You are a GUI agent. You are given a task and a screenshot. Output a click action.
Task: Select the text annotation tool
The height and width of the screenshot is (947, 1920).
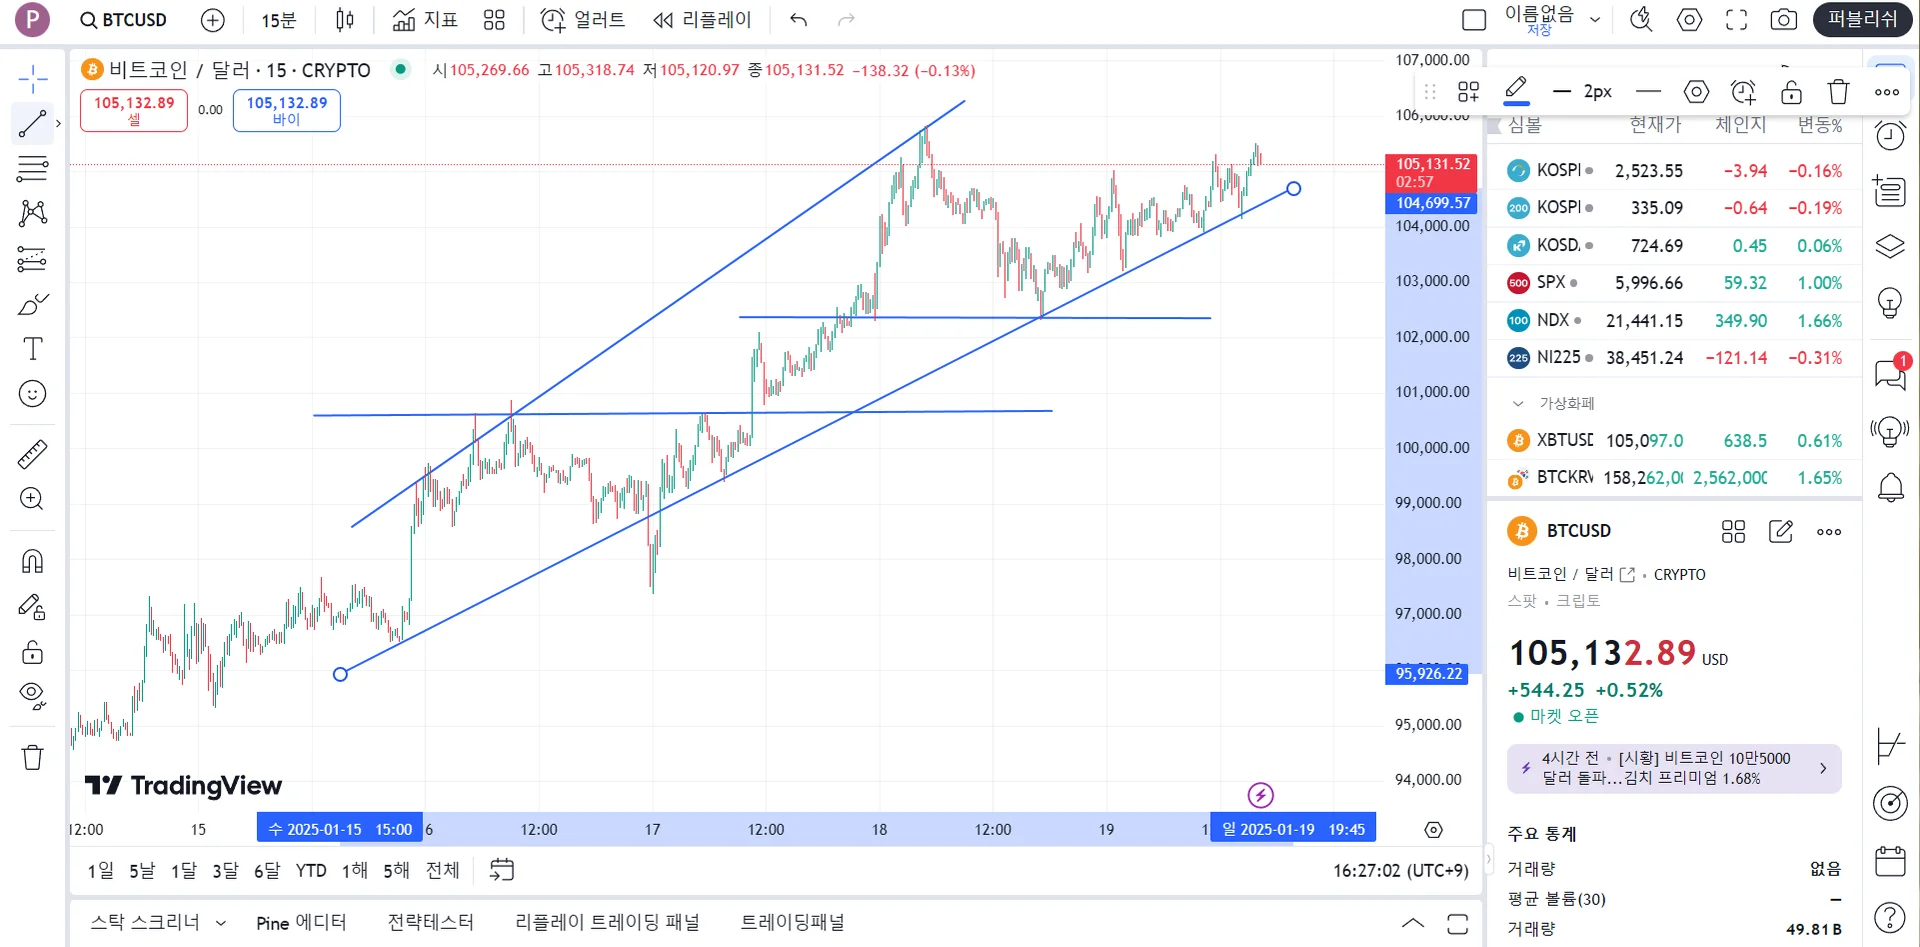[x=32, y=349]
